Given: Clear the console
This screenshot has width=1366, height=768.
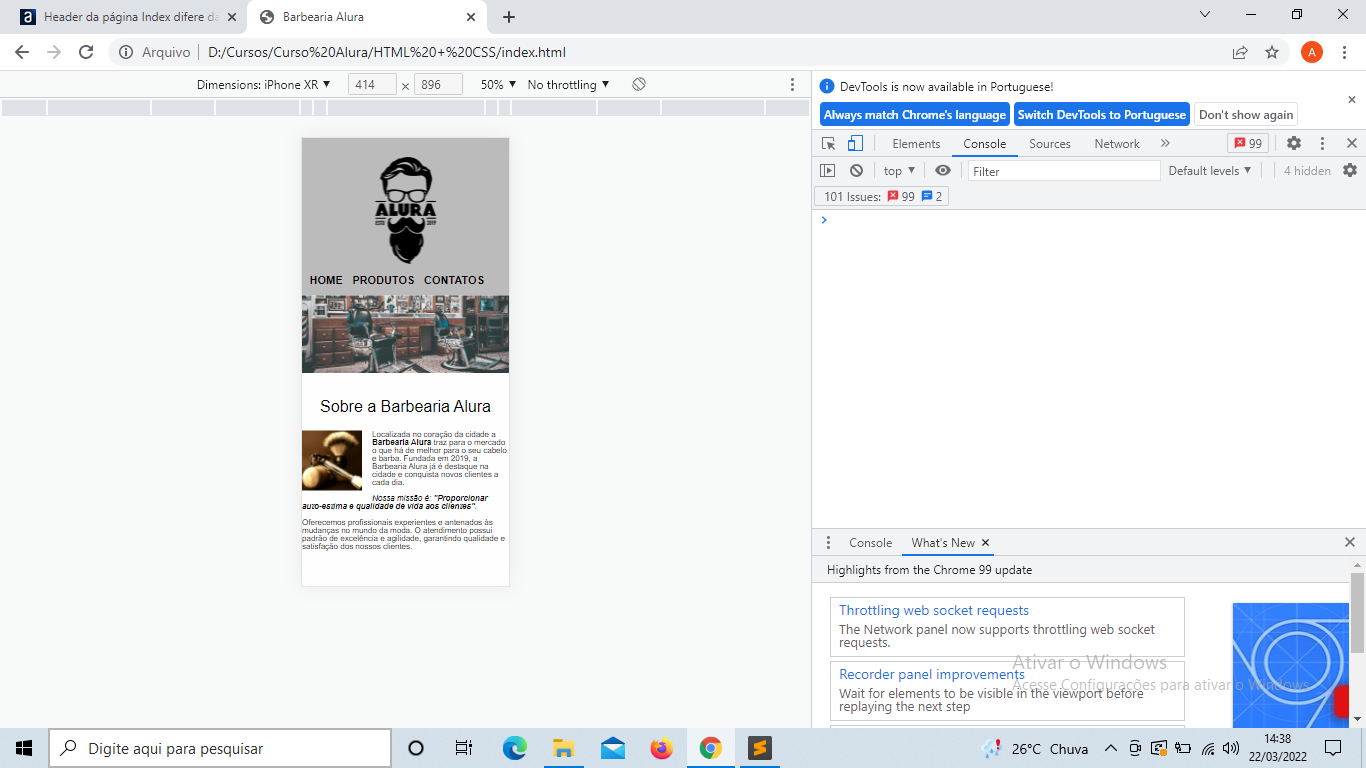Looking at the screenshot, I should 856,171.
